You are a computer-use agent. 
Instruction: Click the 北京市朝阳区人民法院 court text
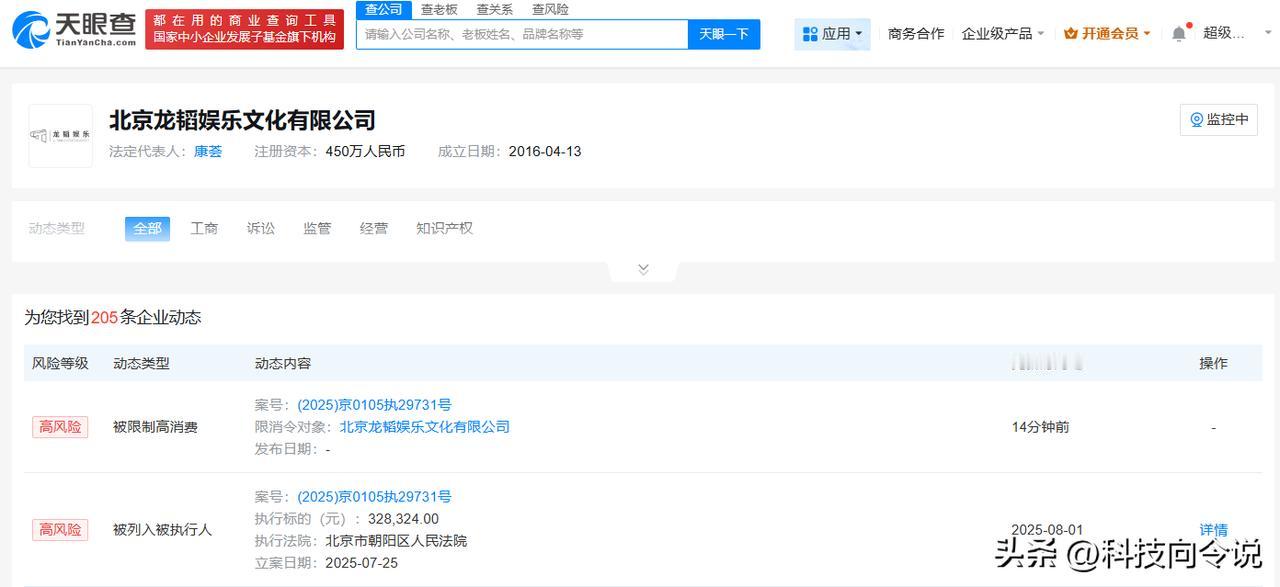pos(396,541)
